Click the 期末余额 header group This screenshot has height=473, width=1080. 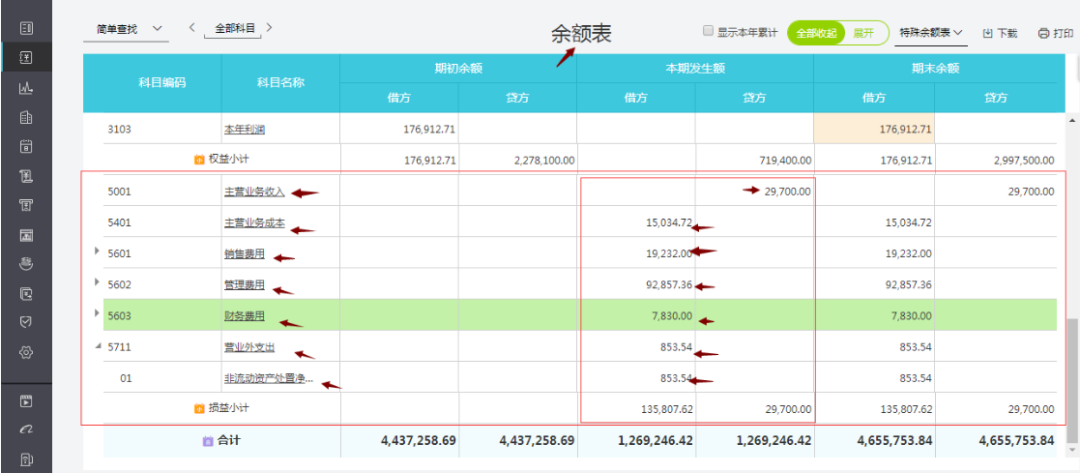point(935,69)
